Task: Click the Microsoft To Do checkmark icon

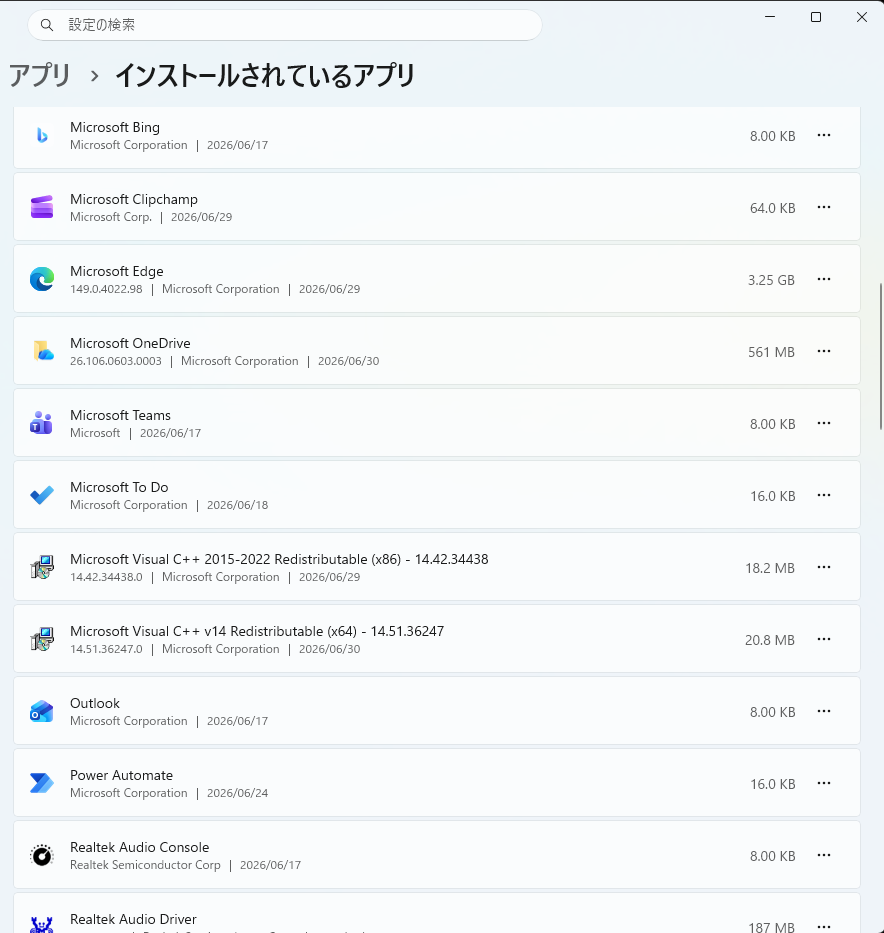Action: tap(42, 495)
